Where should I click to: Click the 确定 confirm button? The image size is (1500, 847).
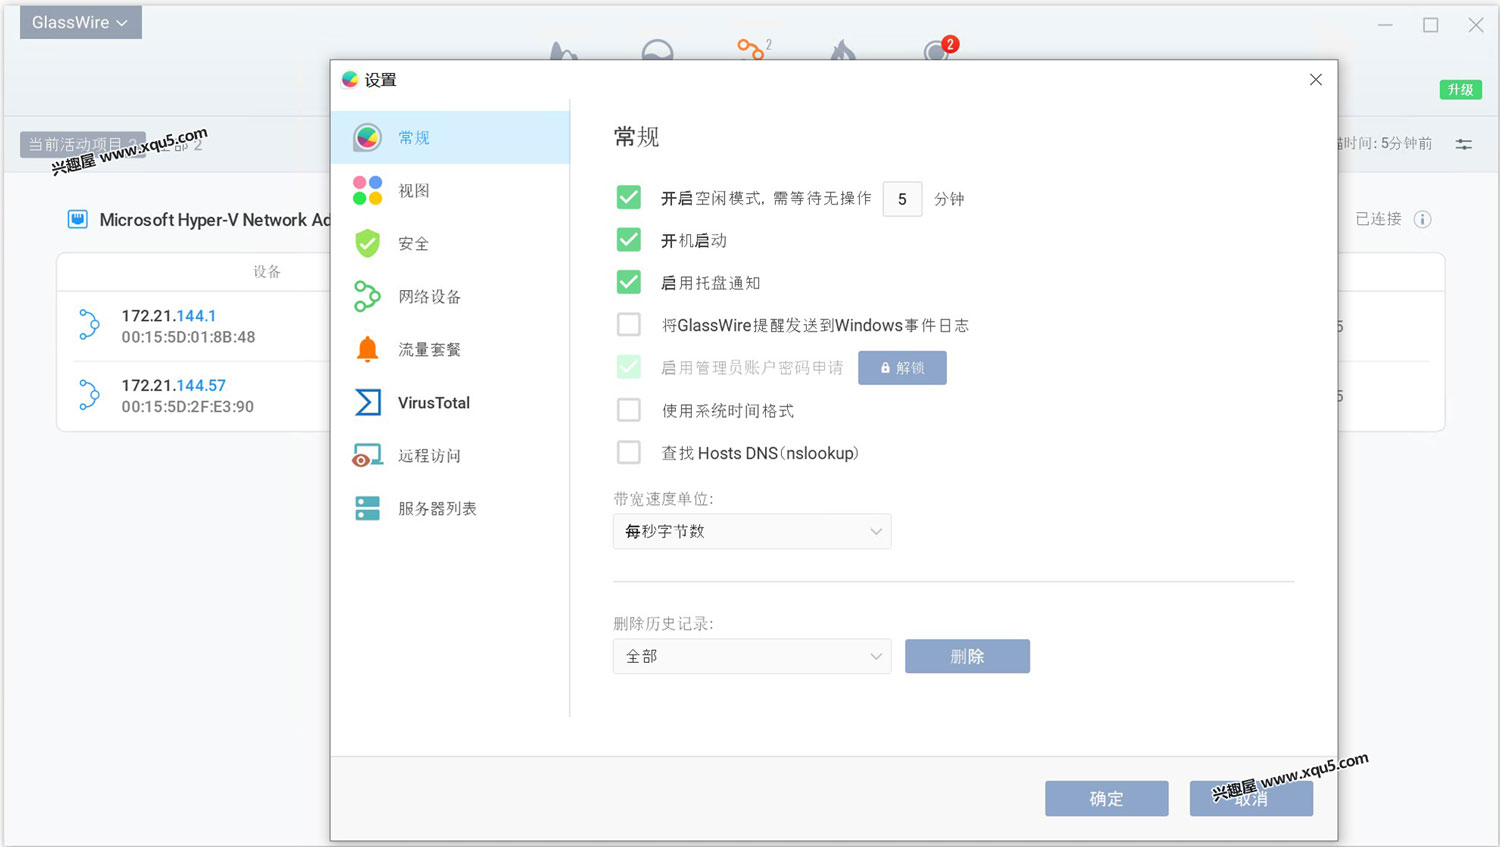pyautogui.click(x=1106, y=798)
